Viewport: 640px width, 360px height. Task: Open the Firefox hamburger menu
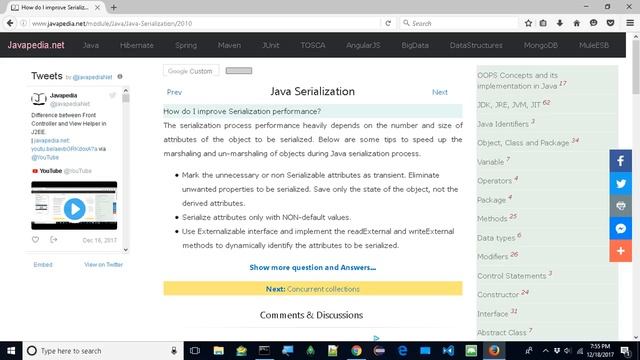630,23
